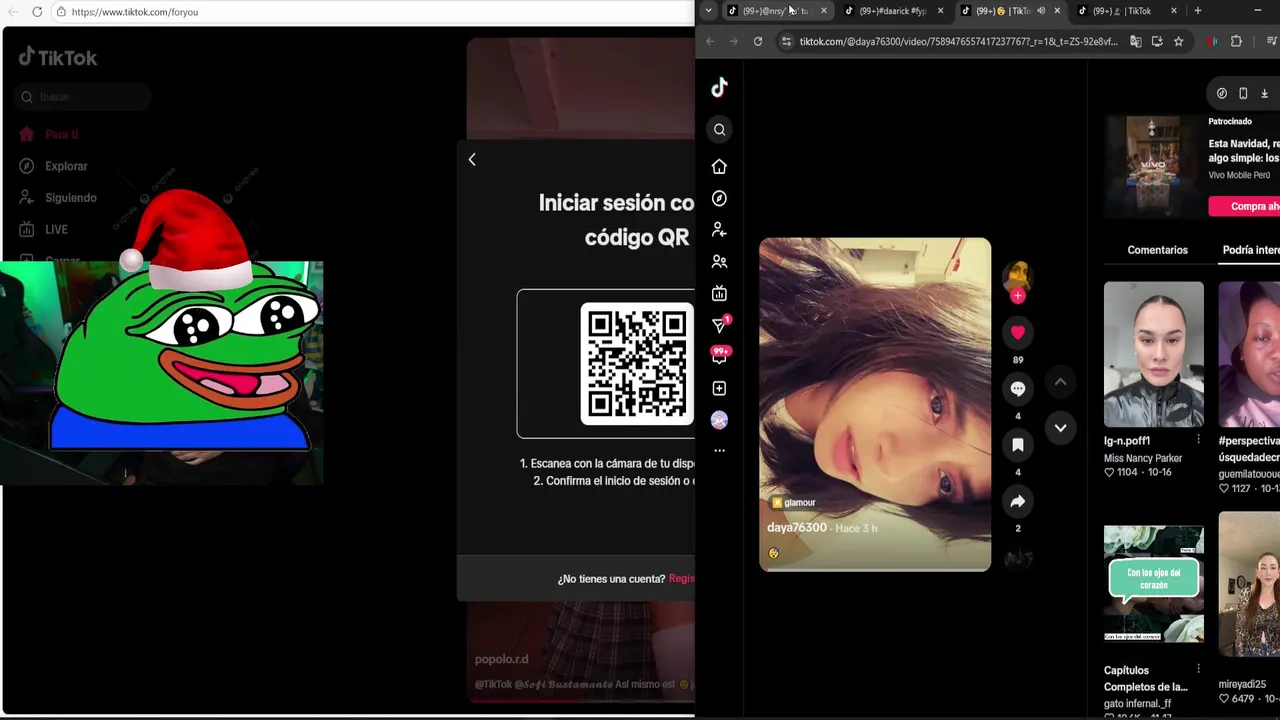Open the Vivo Mobile Perú ad thumbnail
The height and width of the screenshot is (720, 1280).
[x=1153, y=164]
